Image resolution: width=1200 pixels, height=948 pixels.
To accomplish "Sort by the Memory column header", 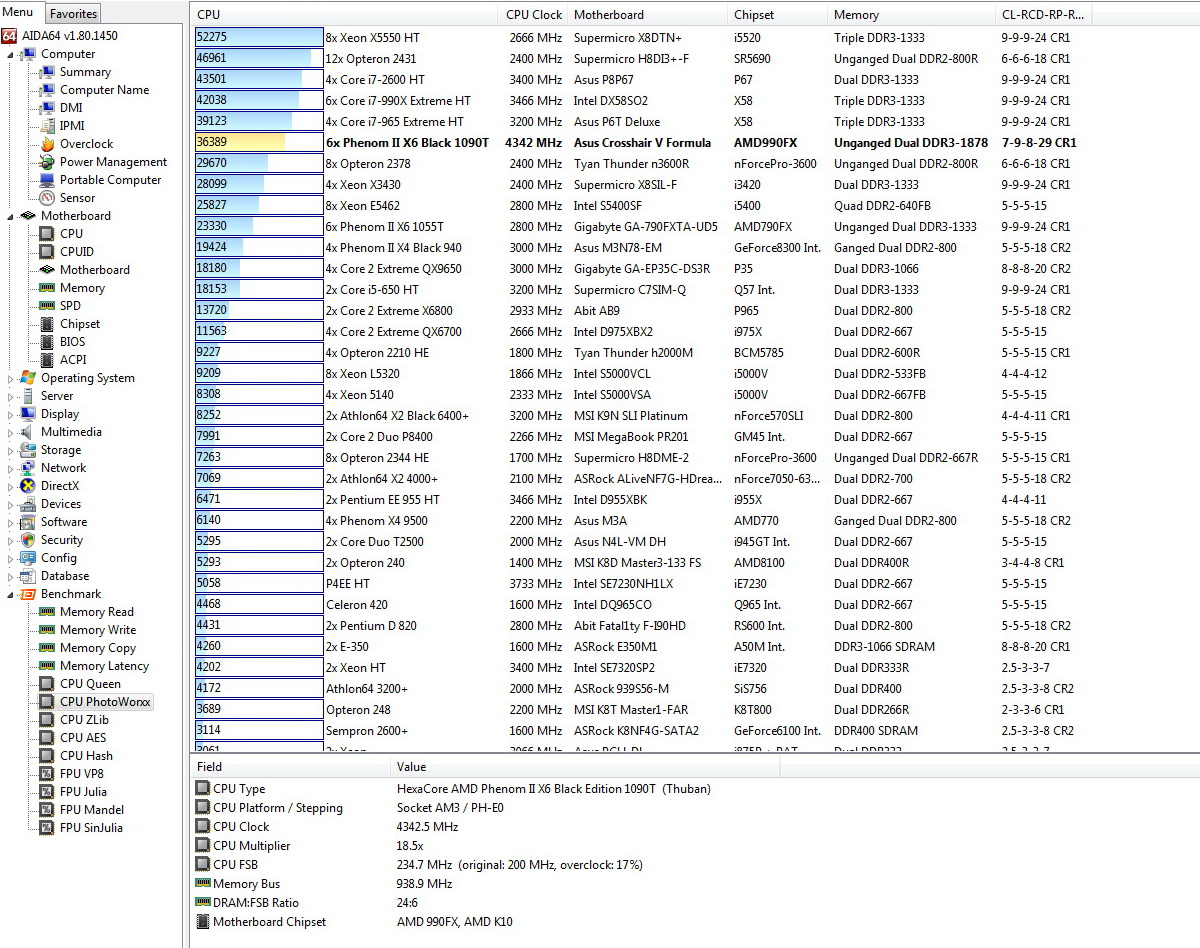I will 911,15.
